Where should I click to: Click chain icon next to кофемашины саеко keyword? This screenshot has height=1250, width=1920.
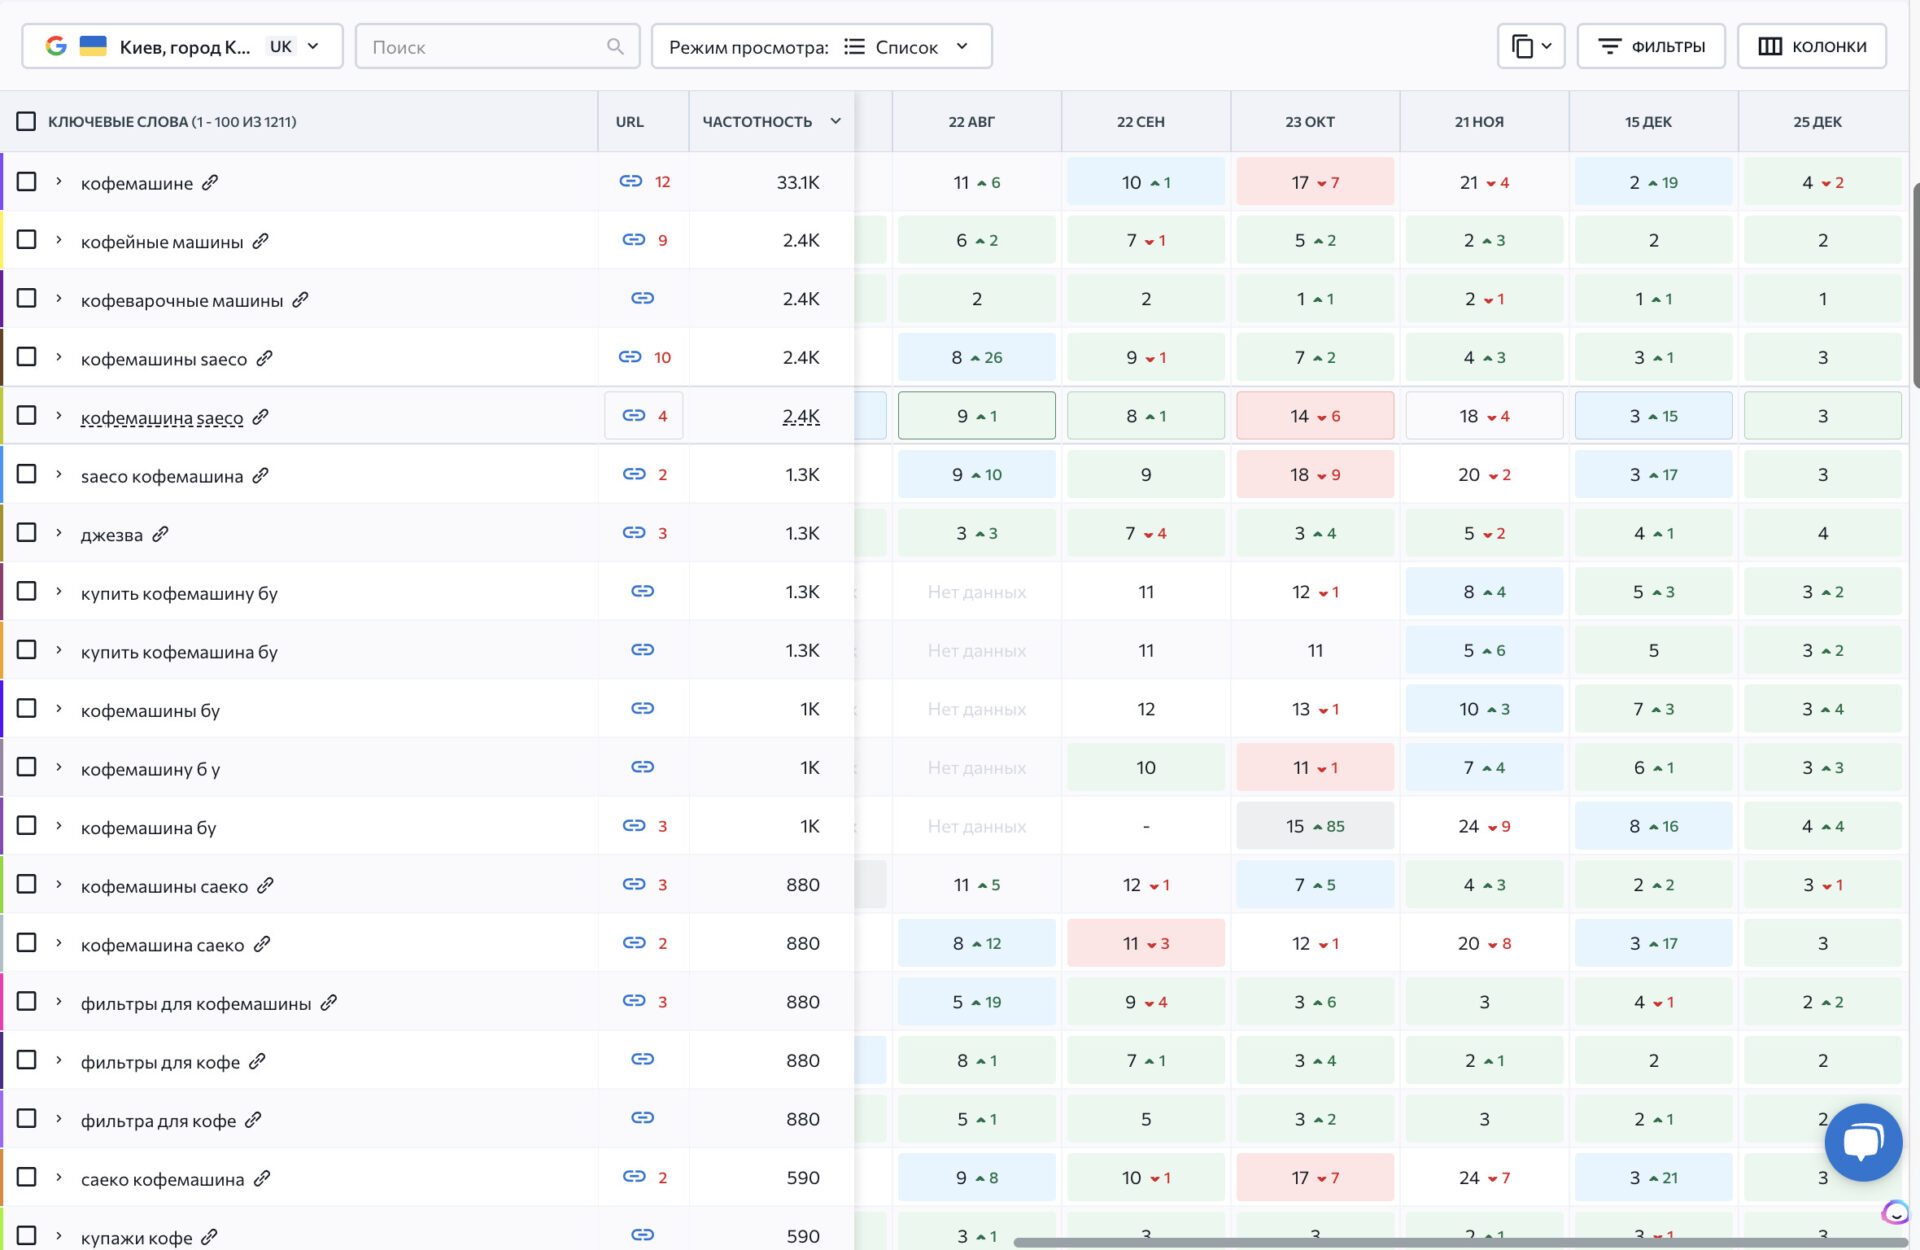[x=265, y=885]
